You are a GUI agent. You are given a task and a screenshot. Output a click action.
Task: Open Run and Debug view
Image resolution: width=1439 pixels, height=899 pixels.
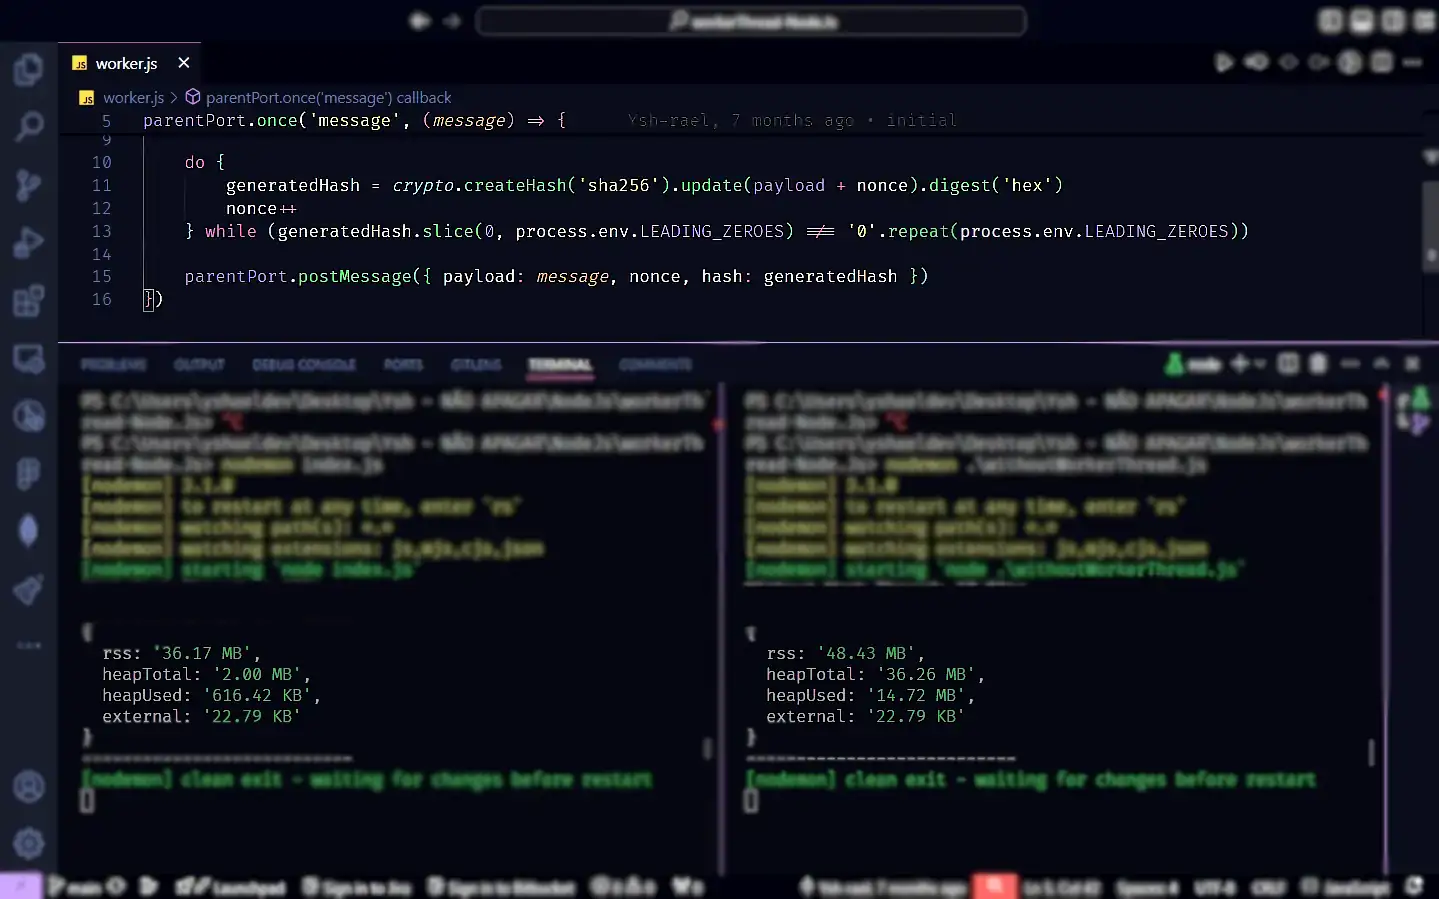pyautogui.click(x=28, y=243)
